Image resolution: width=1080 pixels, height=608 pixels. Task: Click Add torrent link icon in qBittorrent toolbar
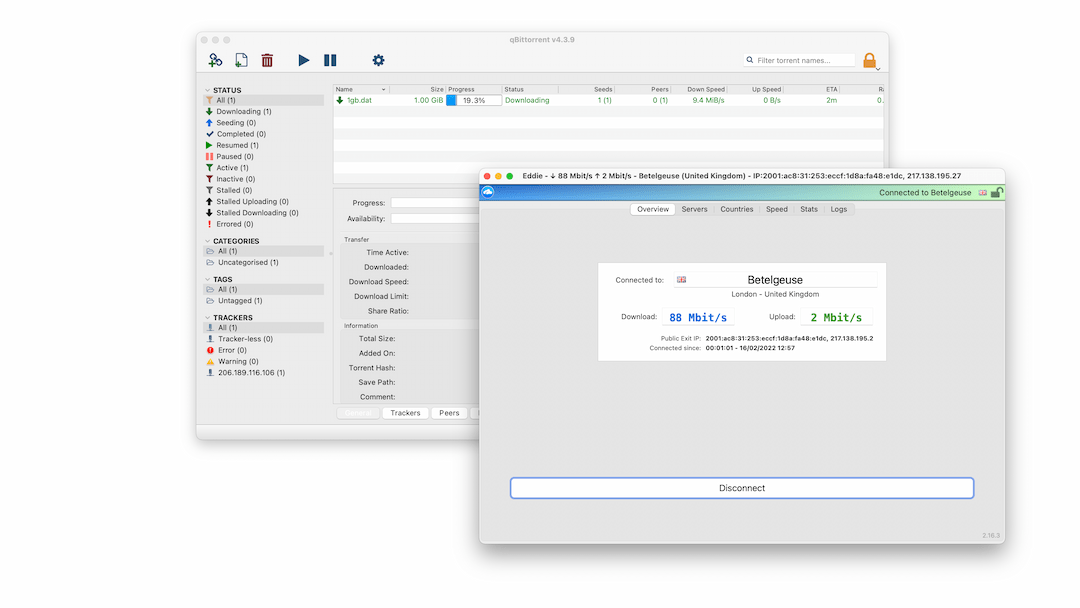pyautogui.click(x=216, y=61)
